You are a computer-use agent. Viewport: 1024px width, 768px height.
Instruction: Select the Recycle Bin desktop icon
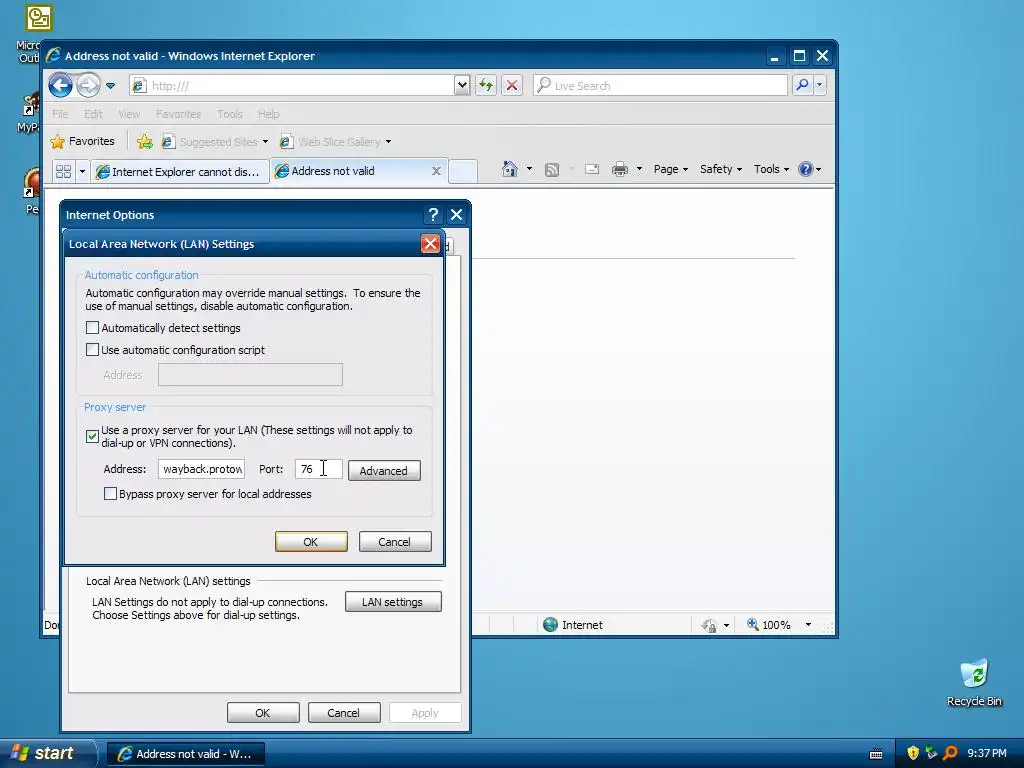coord(974,683)
